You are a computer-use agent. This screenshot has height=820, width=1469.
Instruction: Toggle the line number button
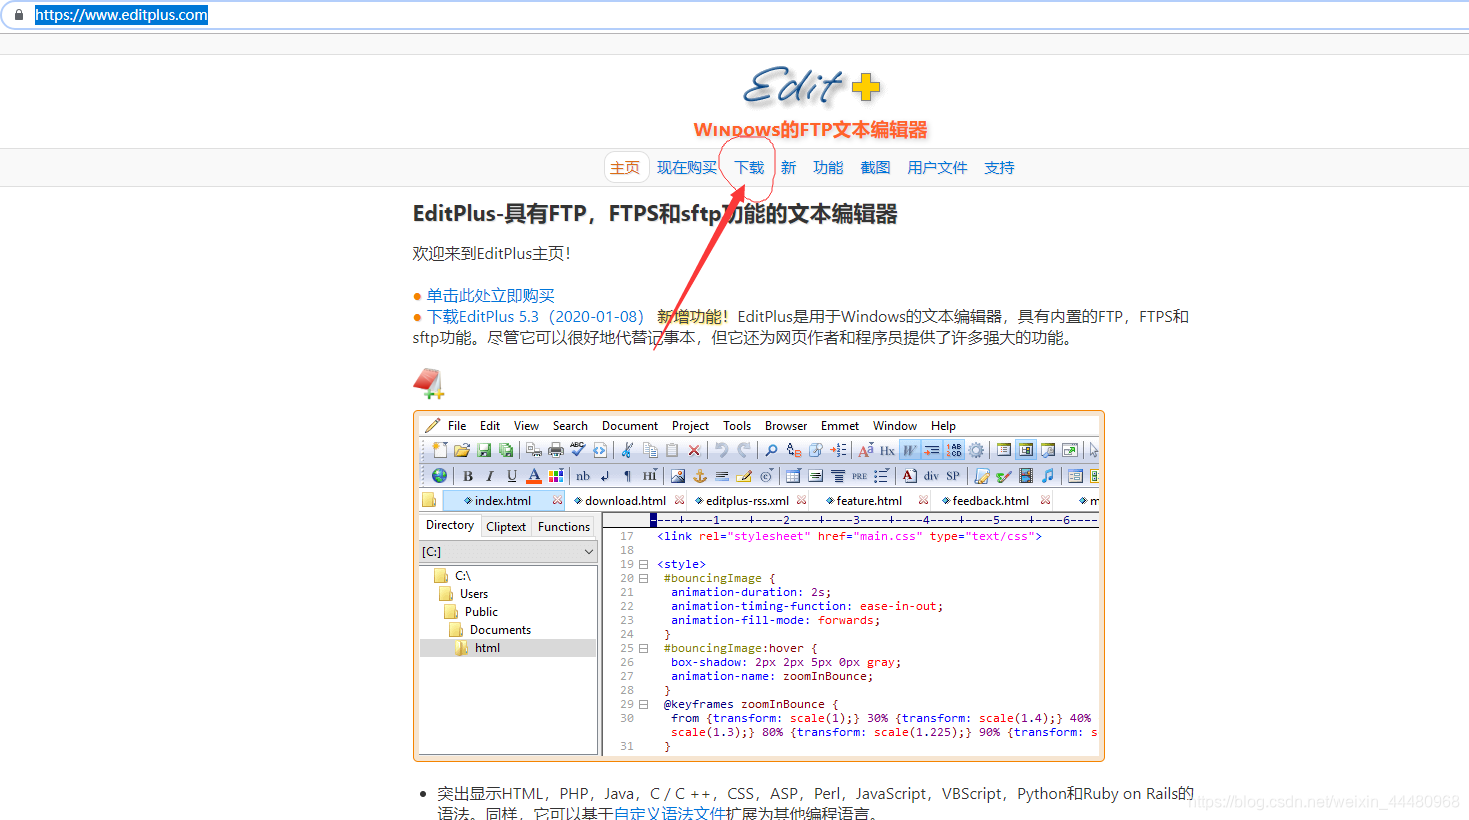pos(954,450)
